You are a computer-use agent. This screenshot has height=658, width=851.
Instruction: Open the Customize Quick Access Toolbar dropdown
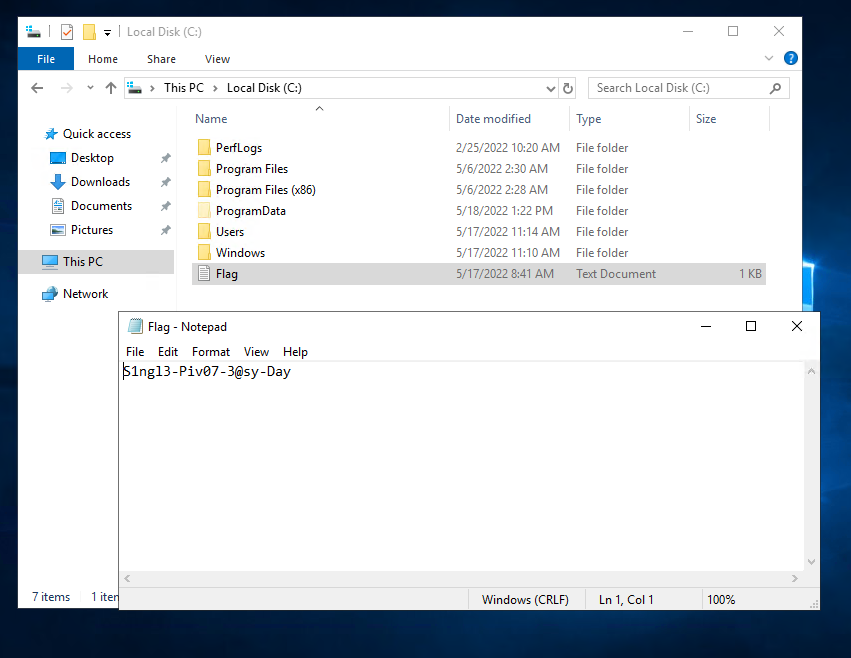pyautogui.click(x=107, y=33)
